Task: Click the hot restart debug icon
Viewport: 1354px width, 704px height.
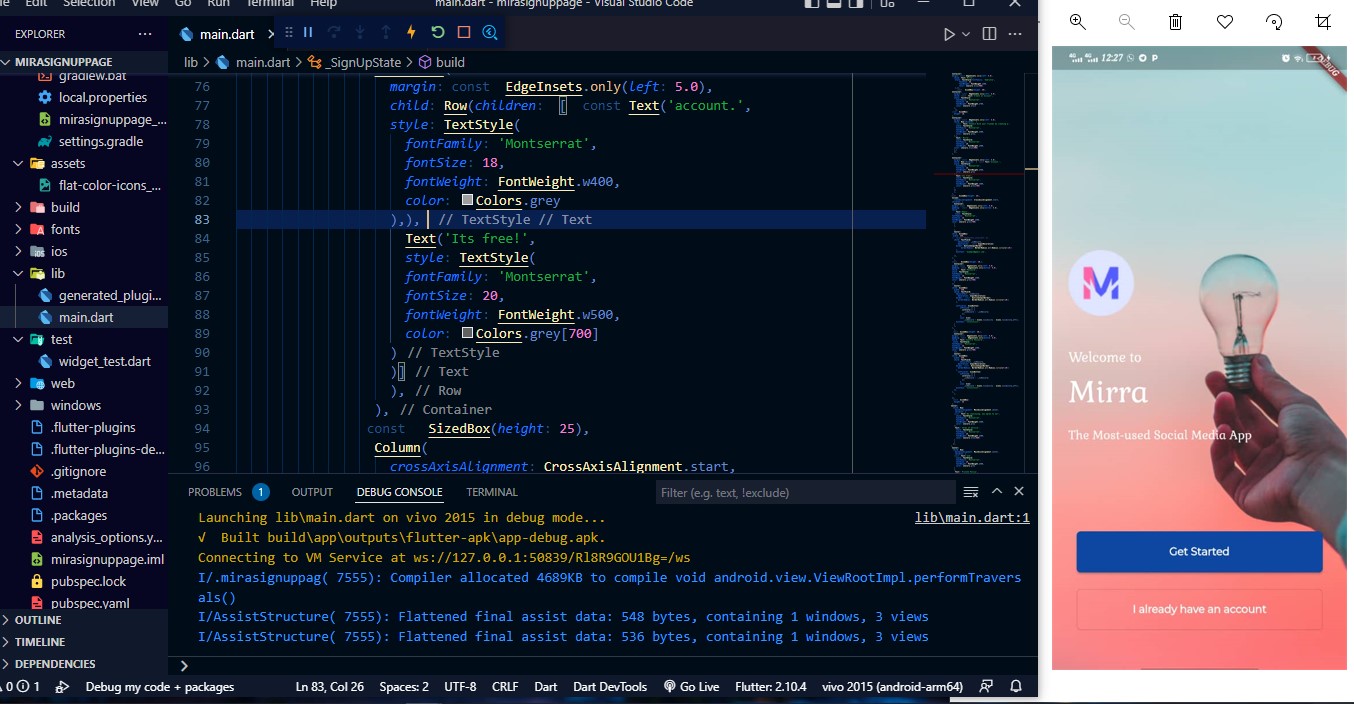Action: pyautogui.click(x=437, y=32)
